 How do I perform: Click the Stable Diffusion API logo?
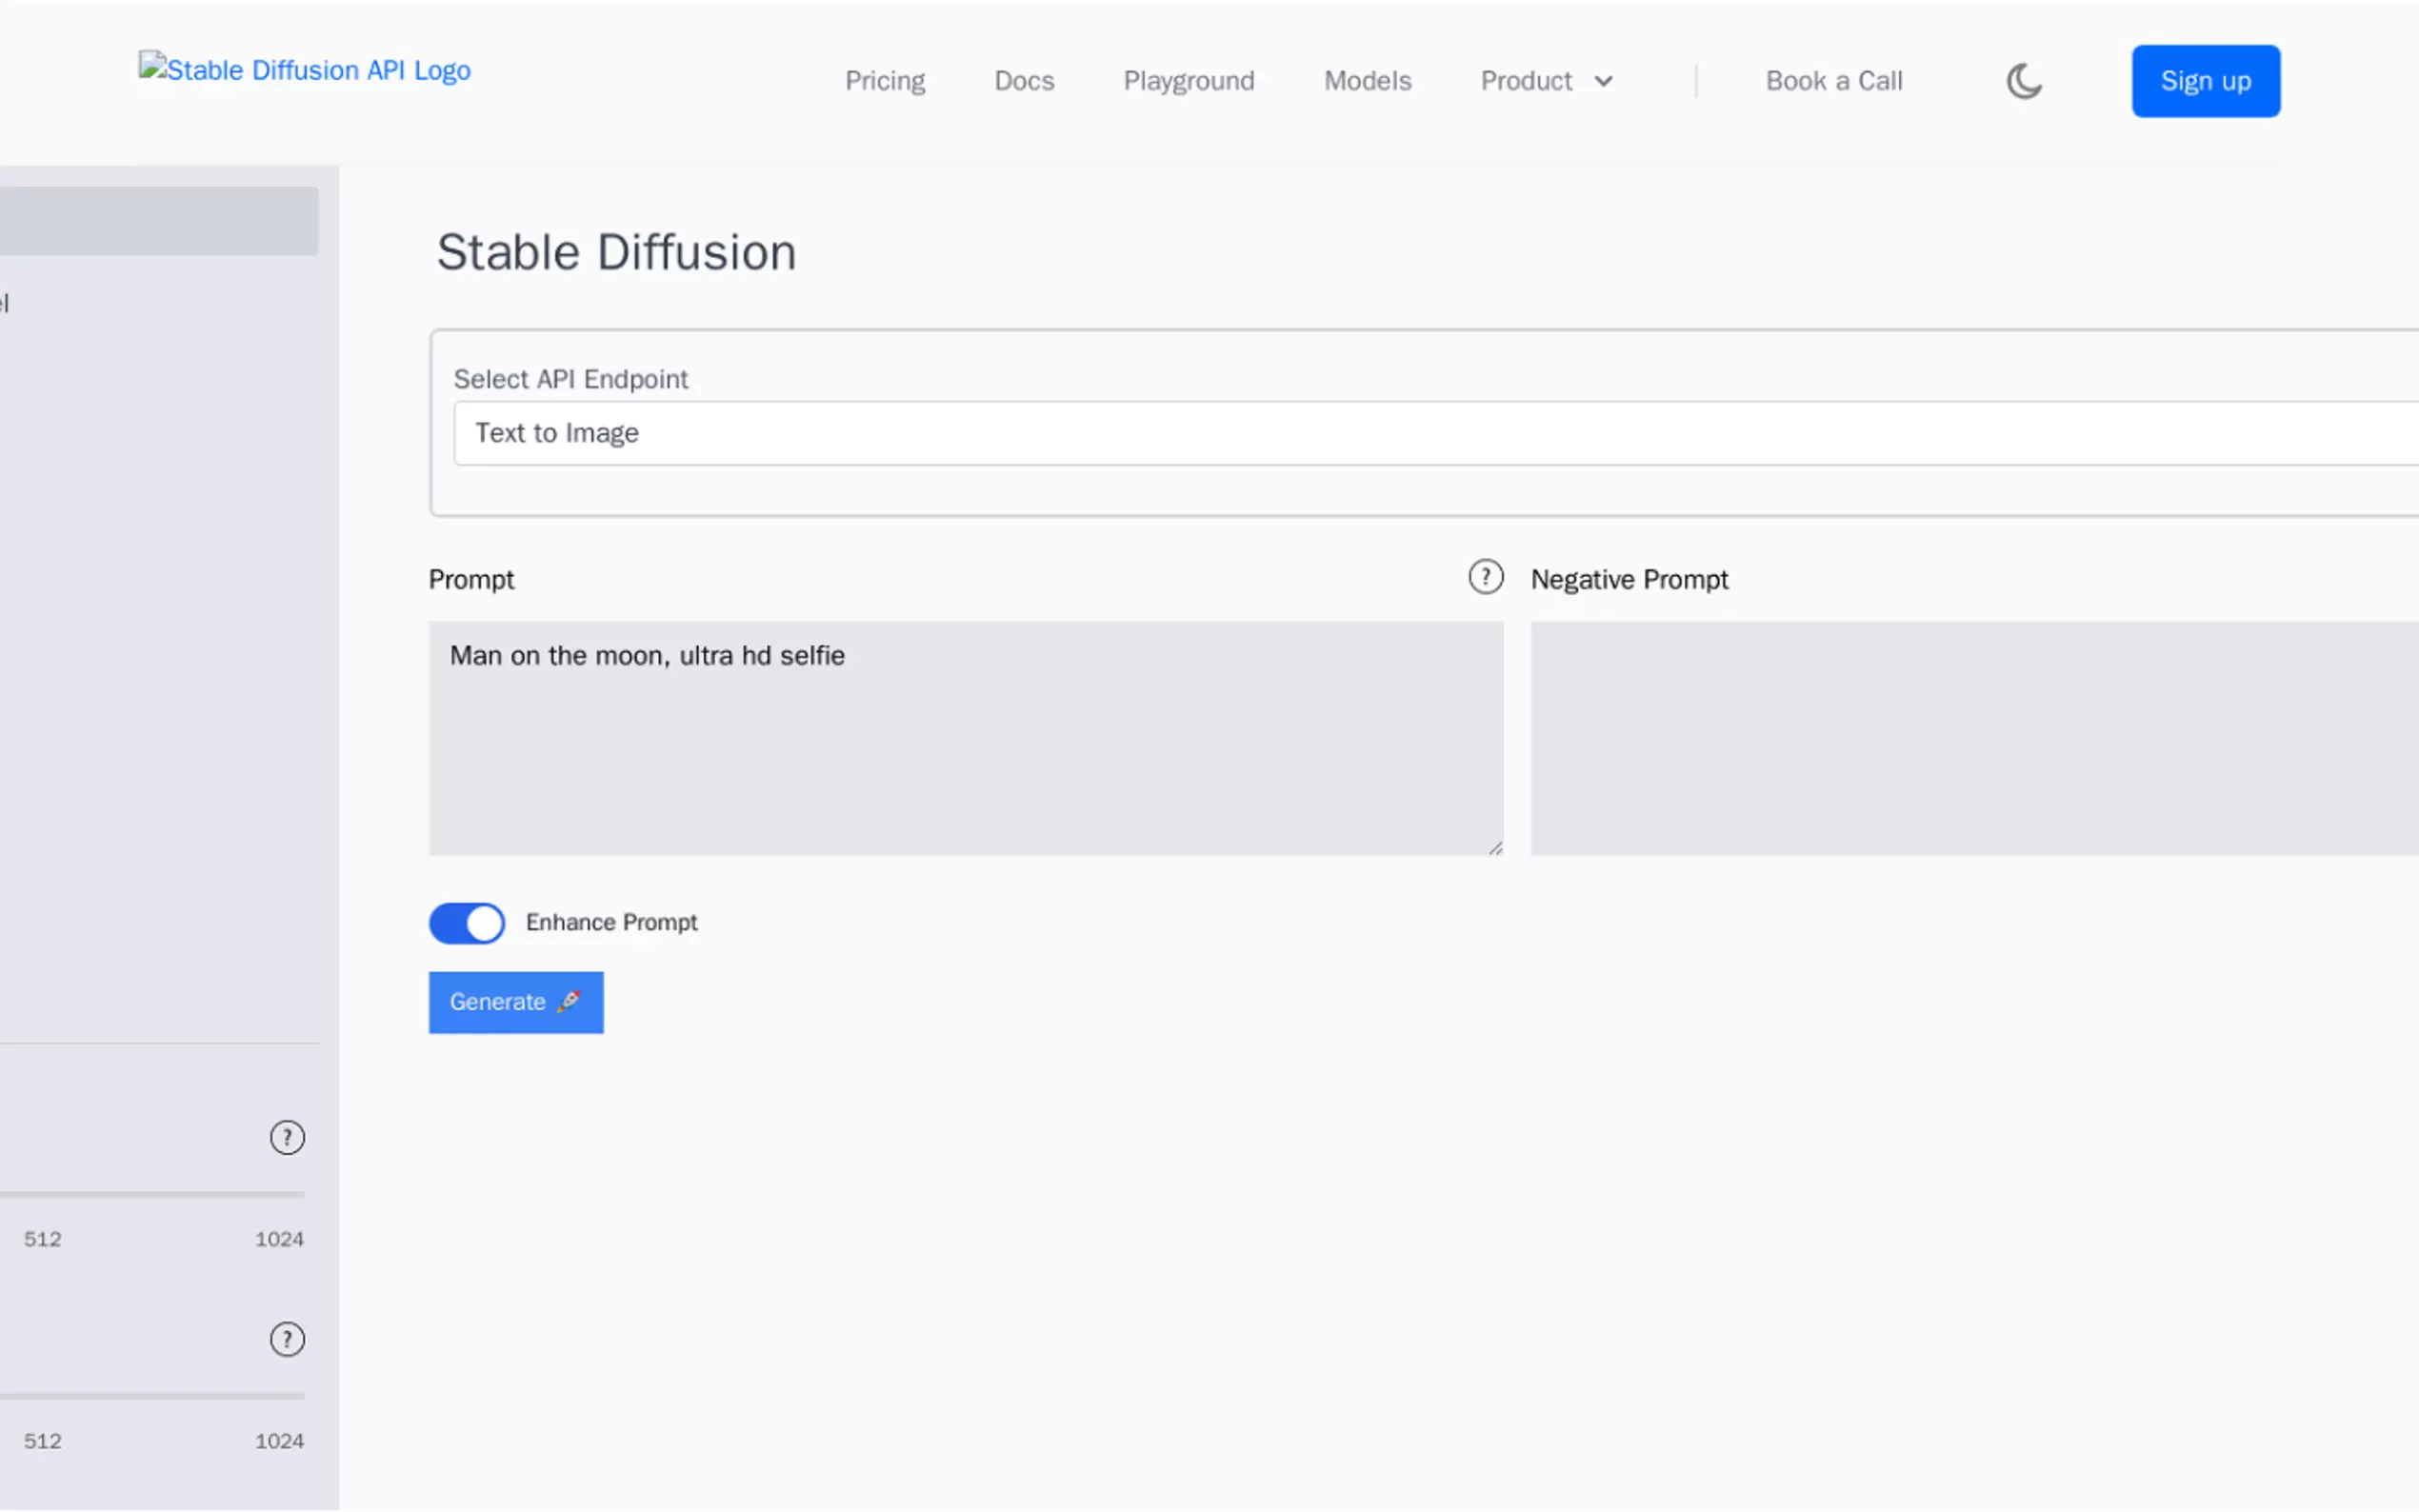[x=305, y=69]
